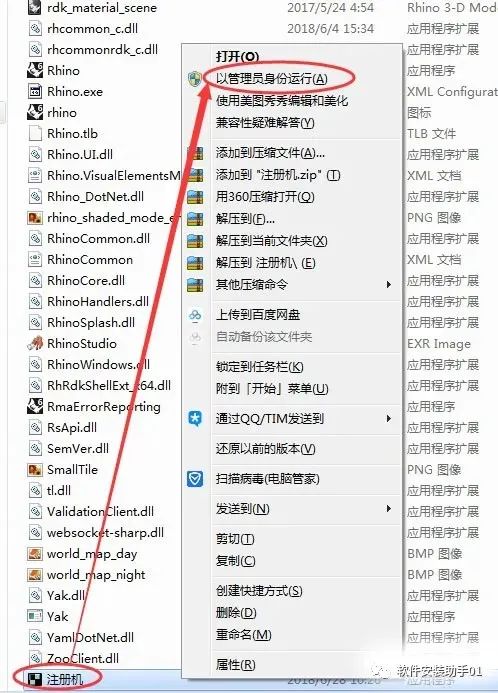
Task: Choose 属性(R) at menu bottom
Action: pyautogui.click(x=236, y=664)
